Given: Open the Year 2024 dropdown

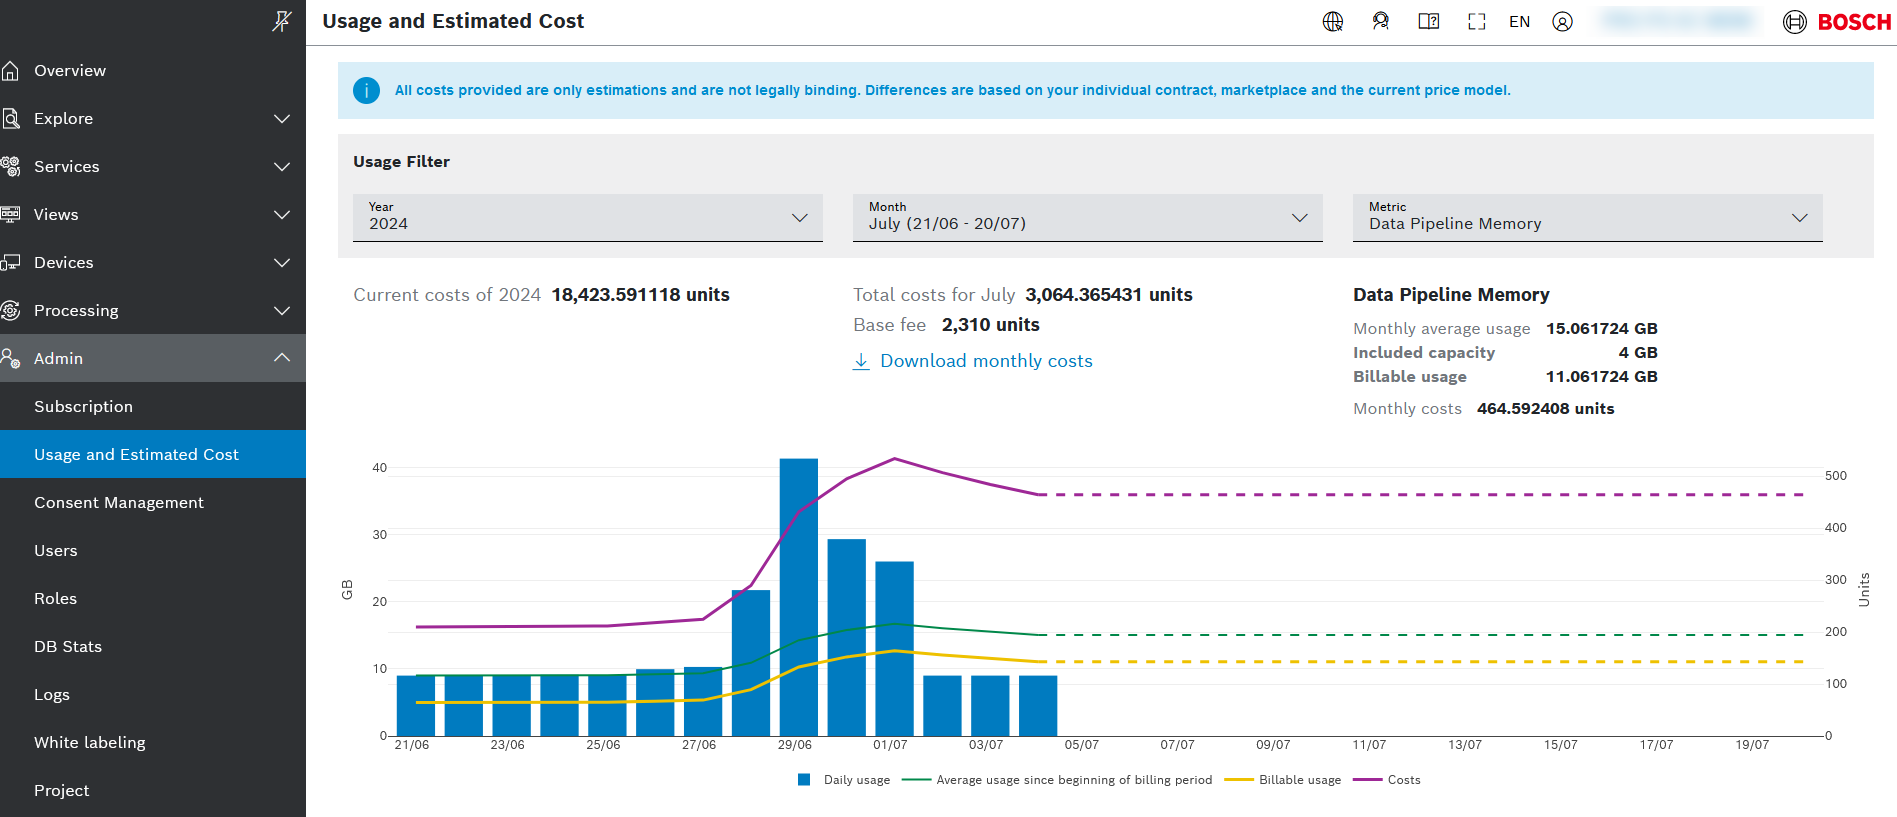Looking at the screenshot, I should (x=587, y=217).
